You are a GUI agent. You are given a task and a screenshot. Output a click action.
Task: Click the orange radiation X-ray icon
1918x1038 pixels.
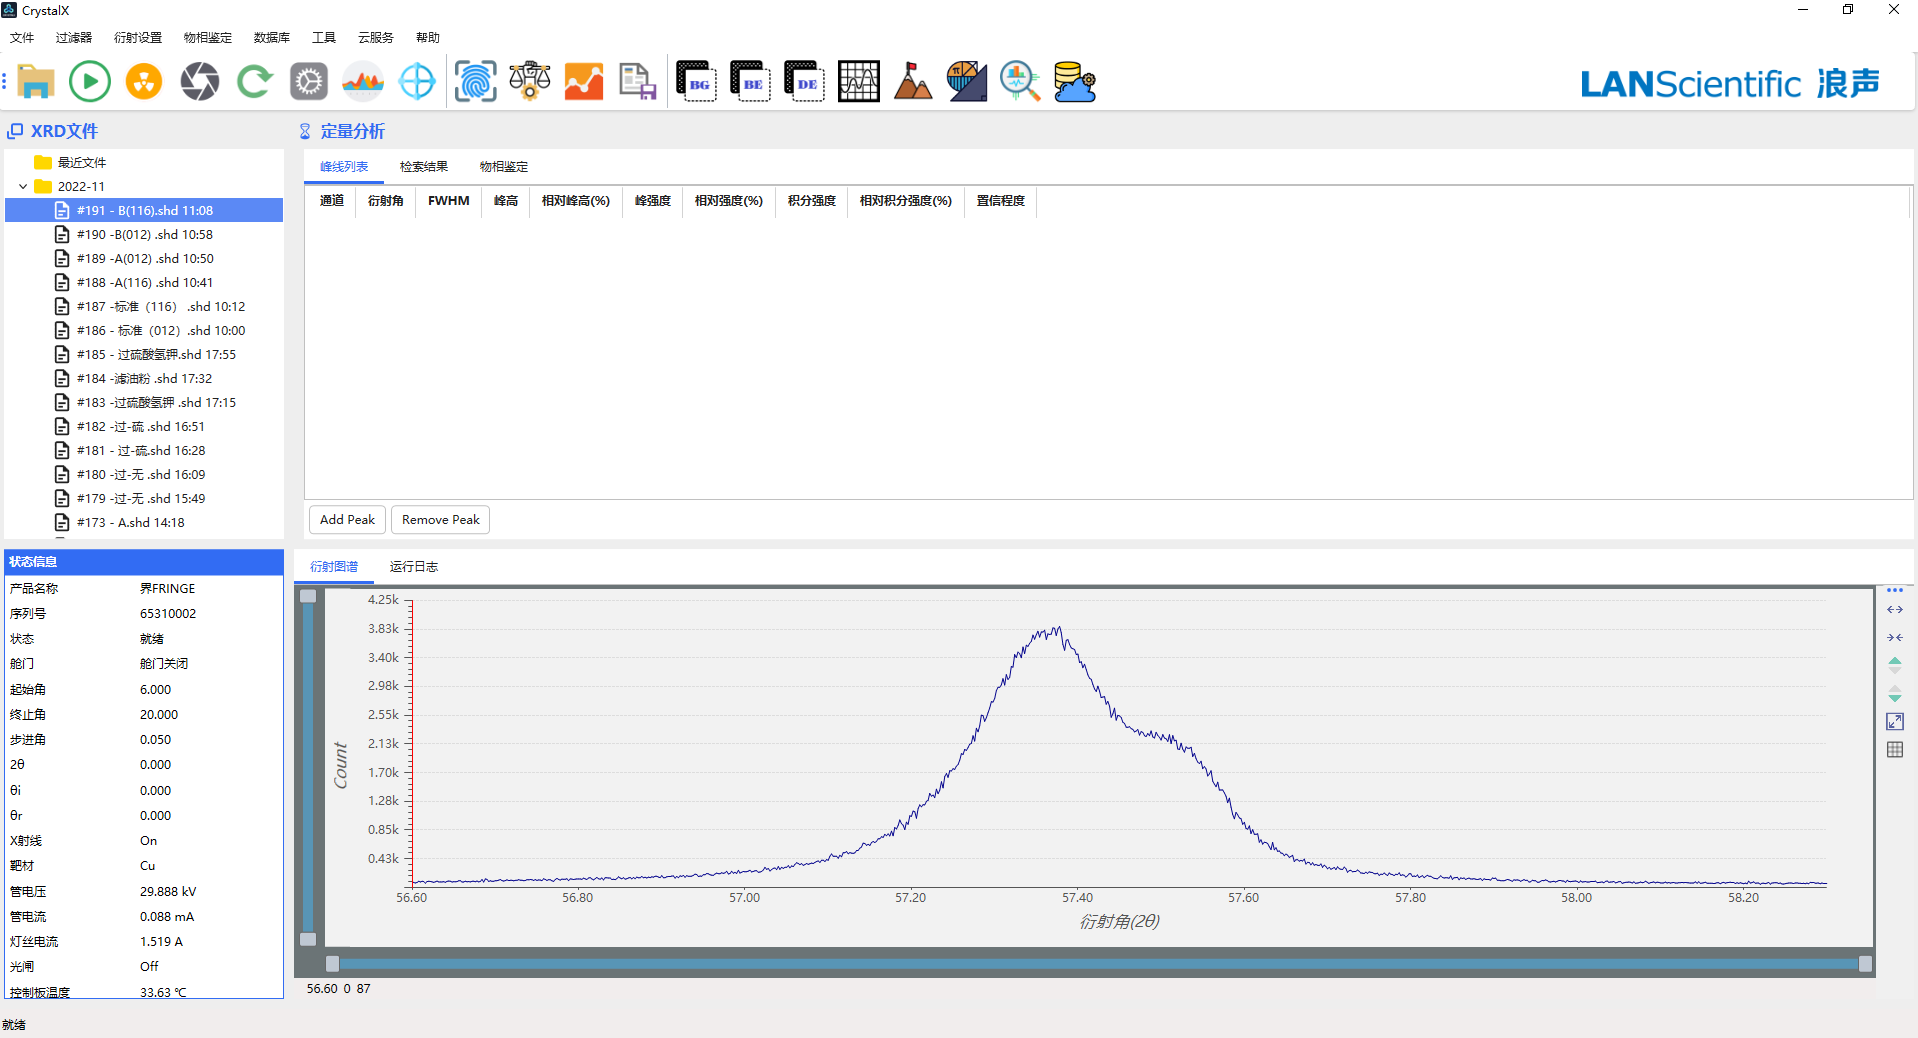144,81
